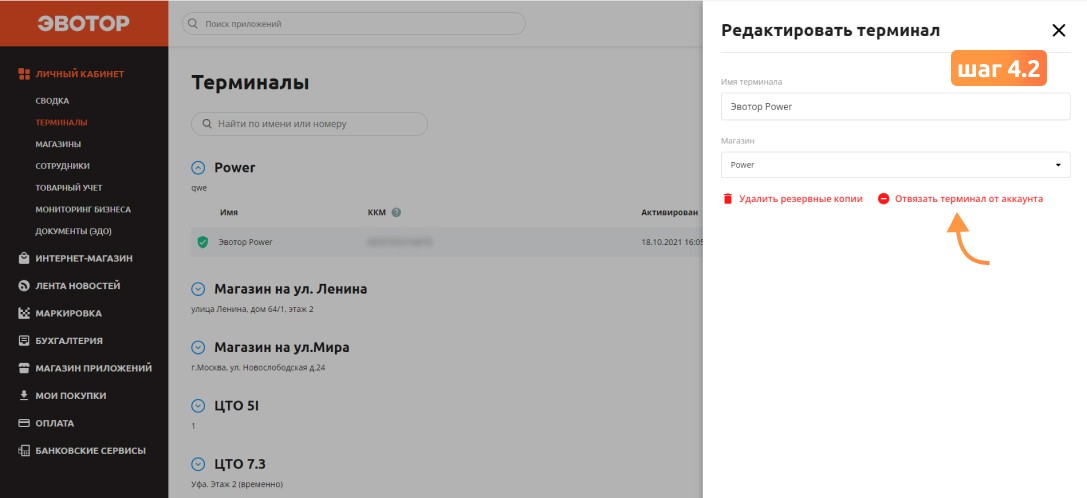The width and height of the screenshot is (1087, 498).
Task: Click the Эвотор logo
Action: [x=83, y=24]
